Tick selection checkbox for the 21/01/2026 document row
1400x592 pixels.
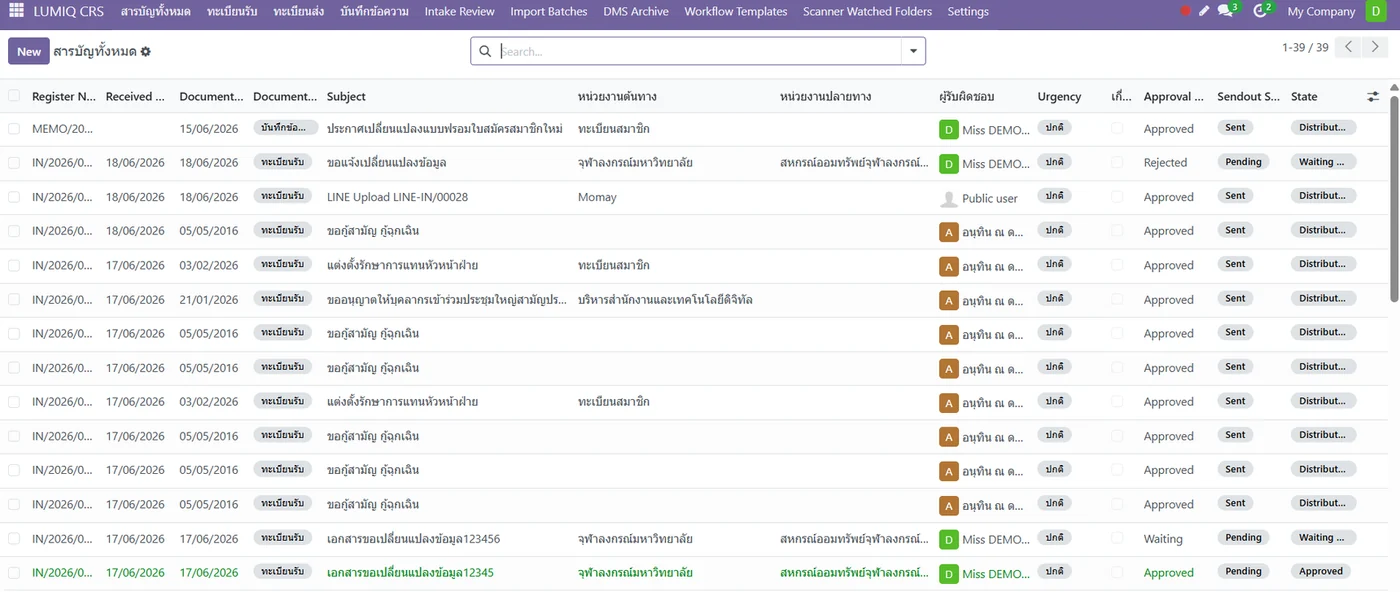(14, 300)
